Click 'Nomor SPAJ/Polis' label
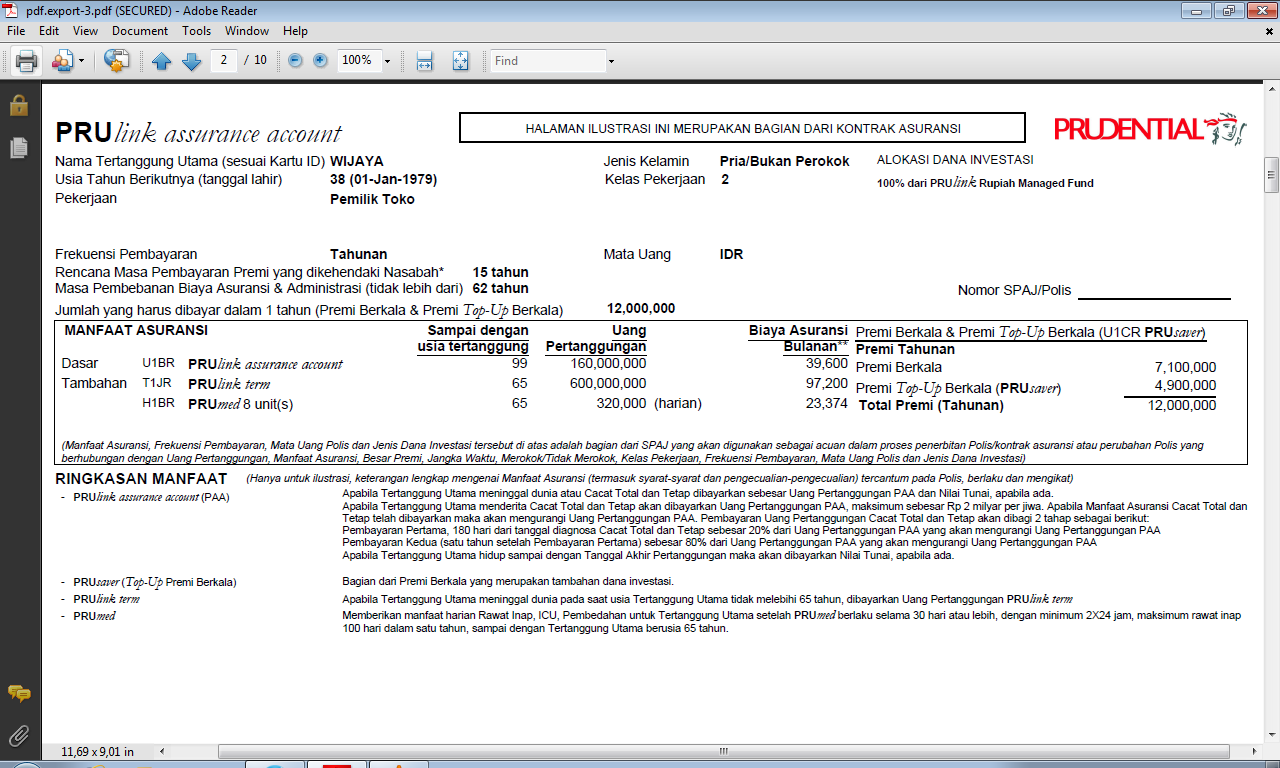Viewport: 1280px width, 768px height. click(1014, 291)
